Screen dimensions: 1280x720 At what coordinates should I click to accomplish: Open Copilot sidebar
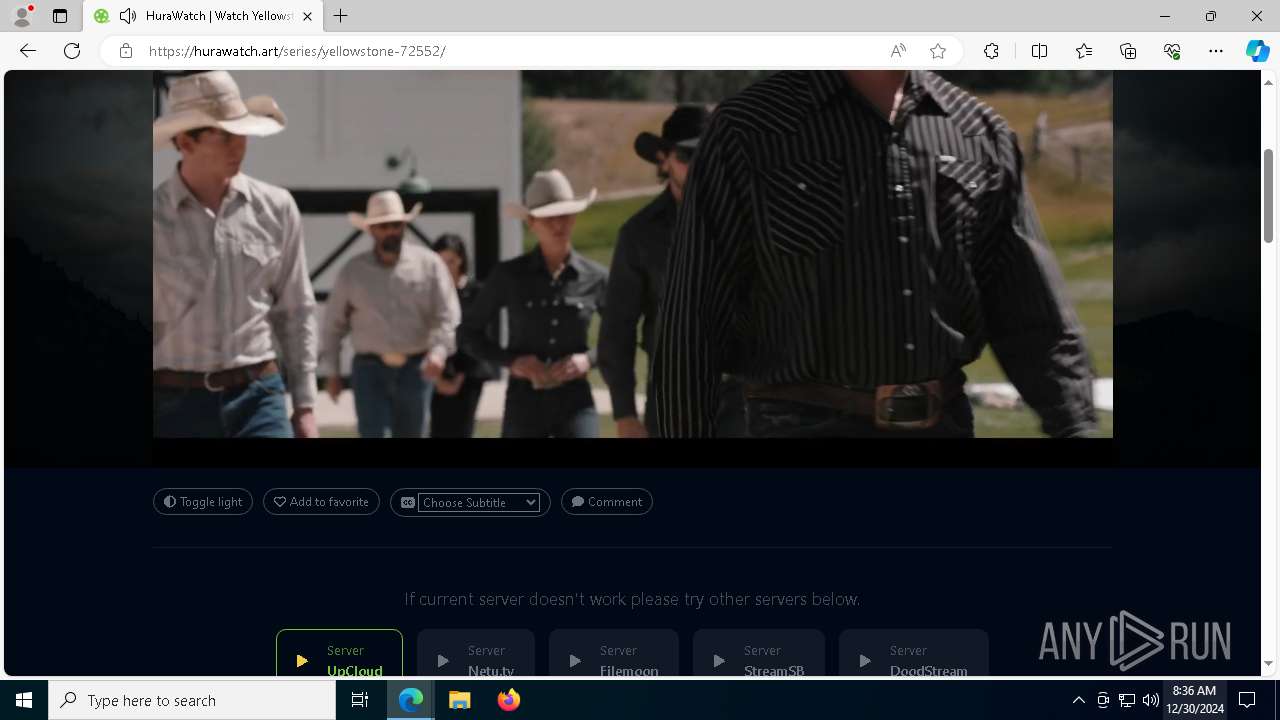pos(1258,51)
